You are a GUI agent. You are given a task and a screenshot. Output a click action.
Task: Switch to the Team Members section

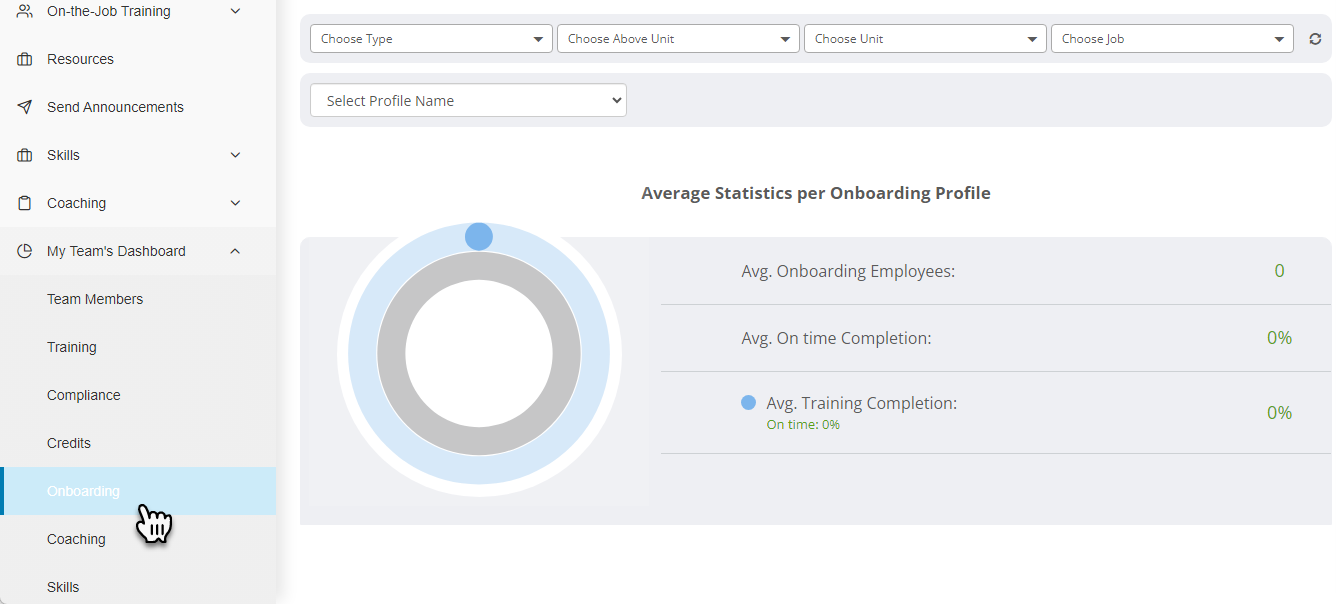(x=95, y=299)
